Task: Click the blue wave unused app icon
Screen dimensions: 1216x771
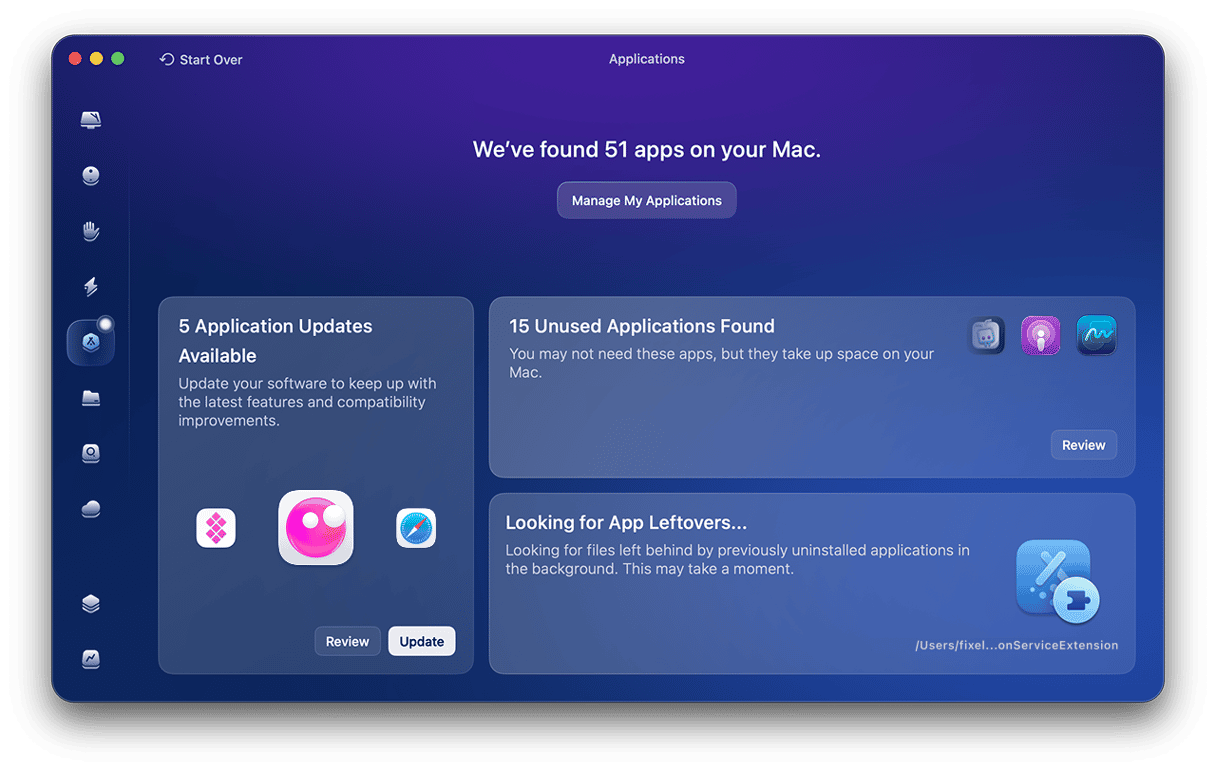Action: coord(1096,336)
